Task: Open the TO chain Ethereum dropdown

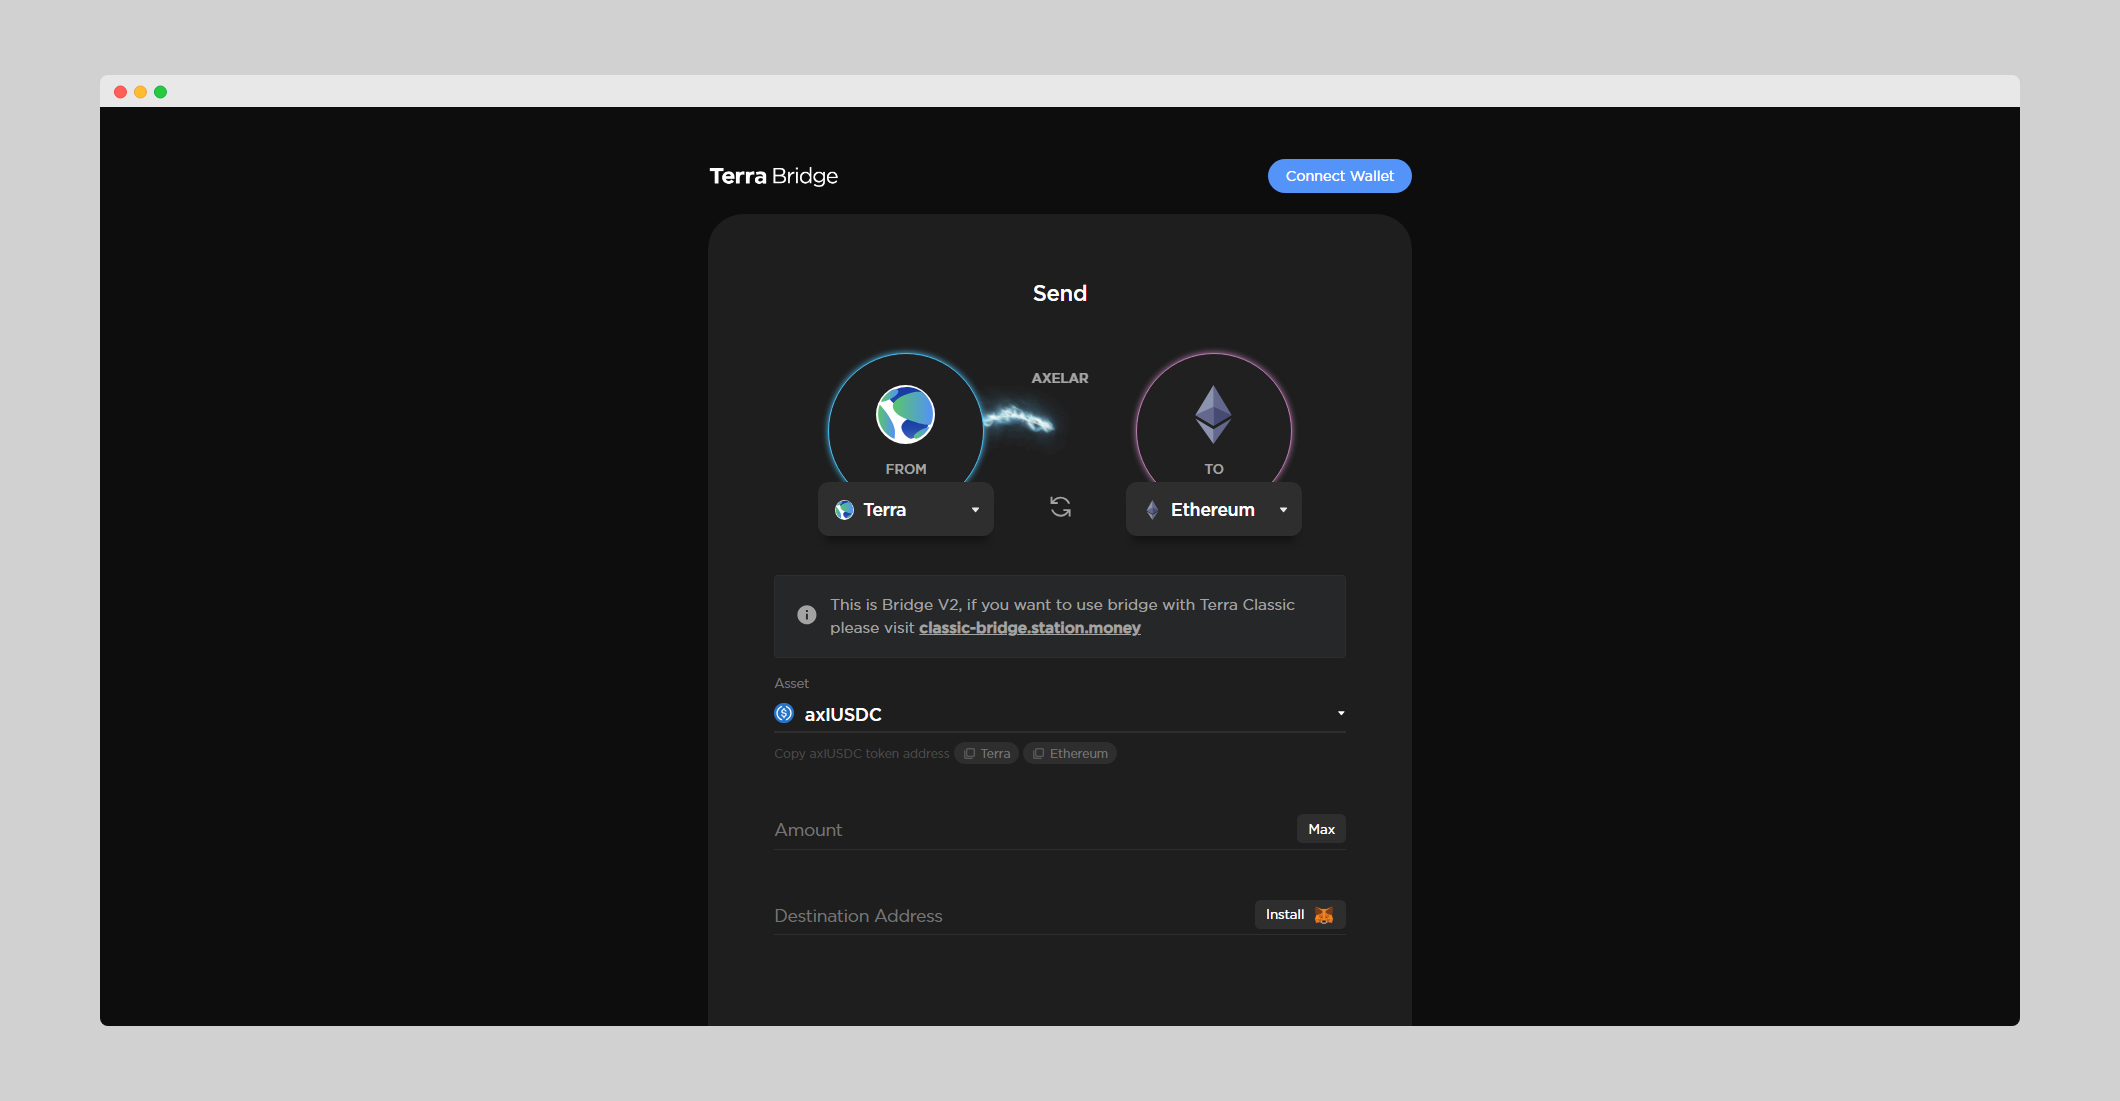Action: pos(1213,510)
